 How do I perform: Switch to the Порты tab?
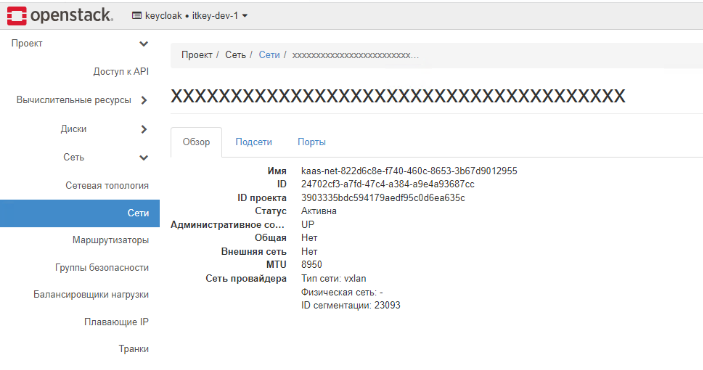pyautogui.click(x=311, y=142)
